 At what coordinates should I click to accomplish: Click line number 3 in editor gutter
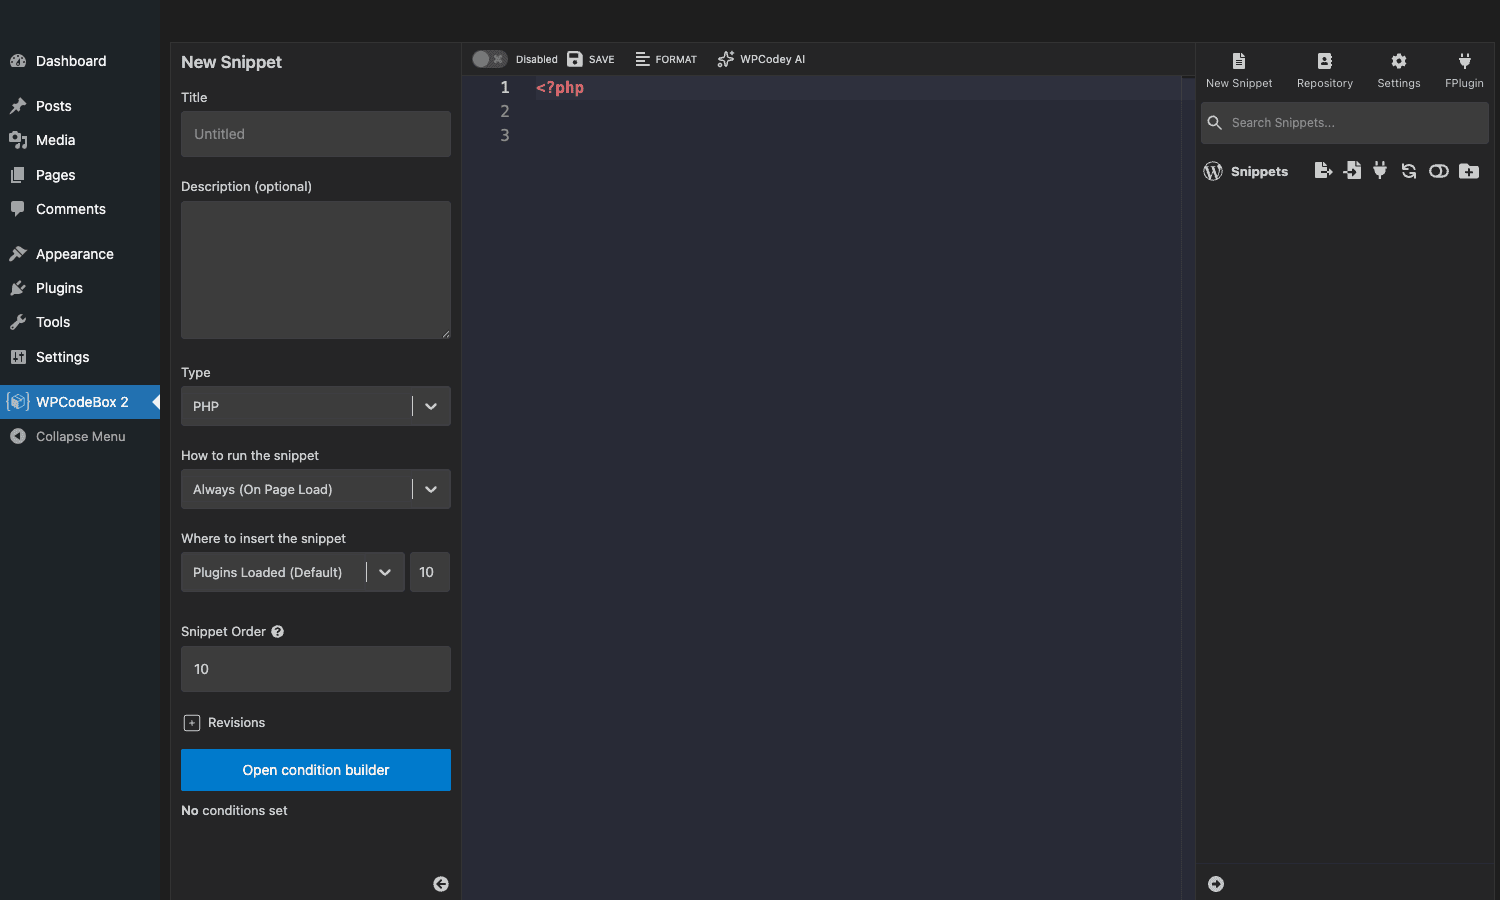505,135
